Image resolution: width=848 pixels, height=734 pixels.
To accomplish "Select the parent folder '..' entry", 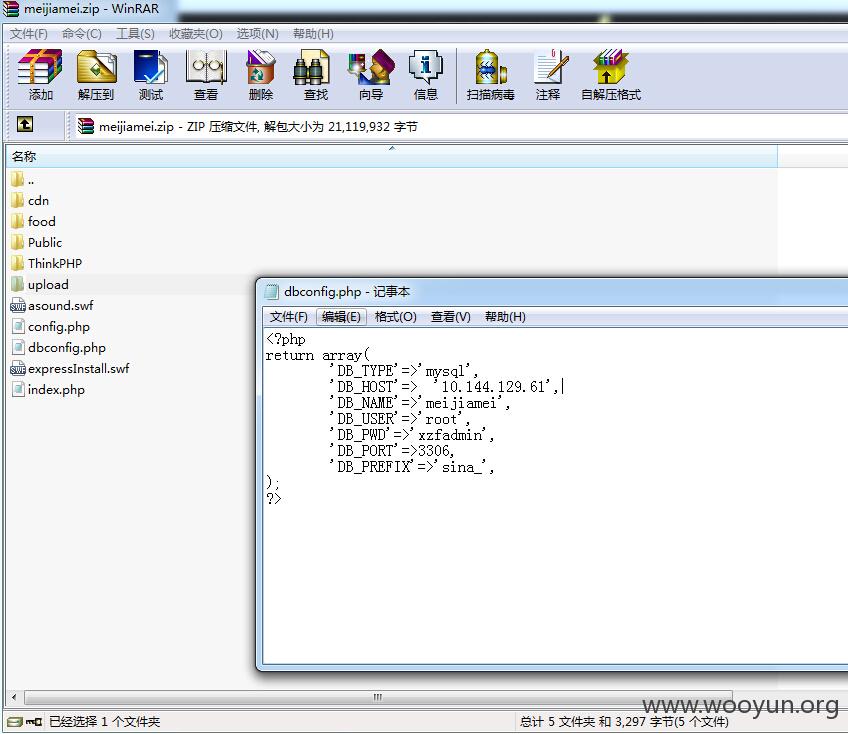I will tap(31, 180).
